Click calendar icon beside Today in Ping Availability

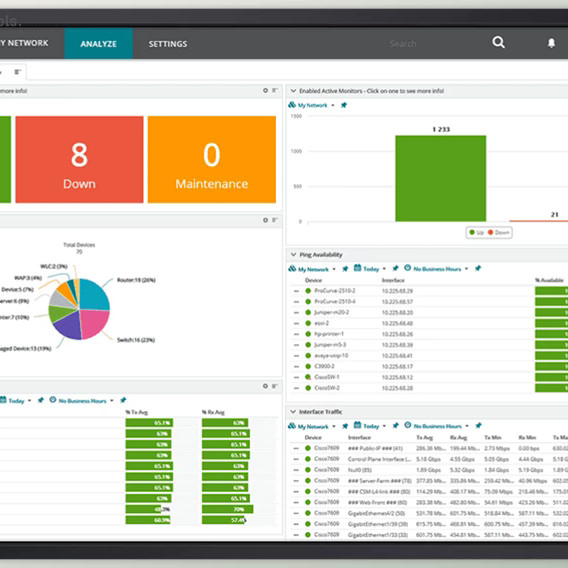tap(357, 268)
